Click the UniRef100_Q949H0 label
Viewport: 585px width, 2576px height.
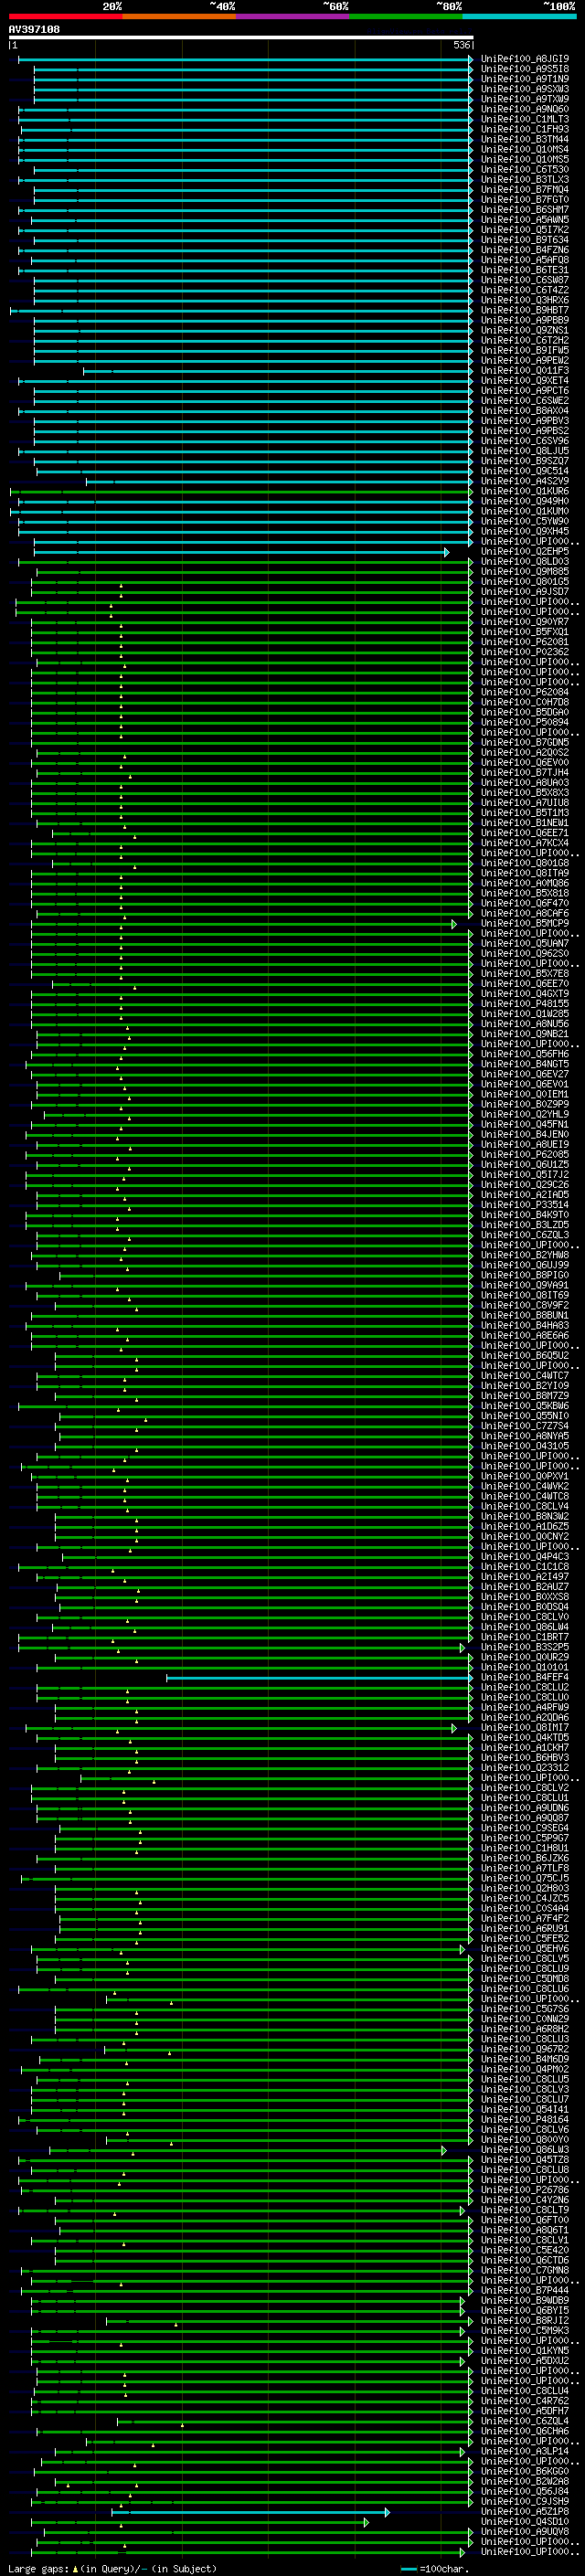click(x=525, y=501)
